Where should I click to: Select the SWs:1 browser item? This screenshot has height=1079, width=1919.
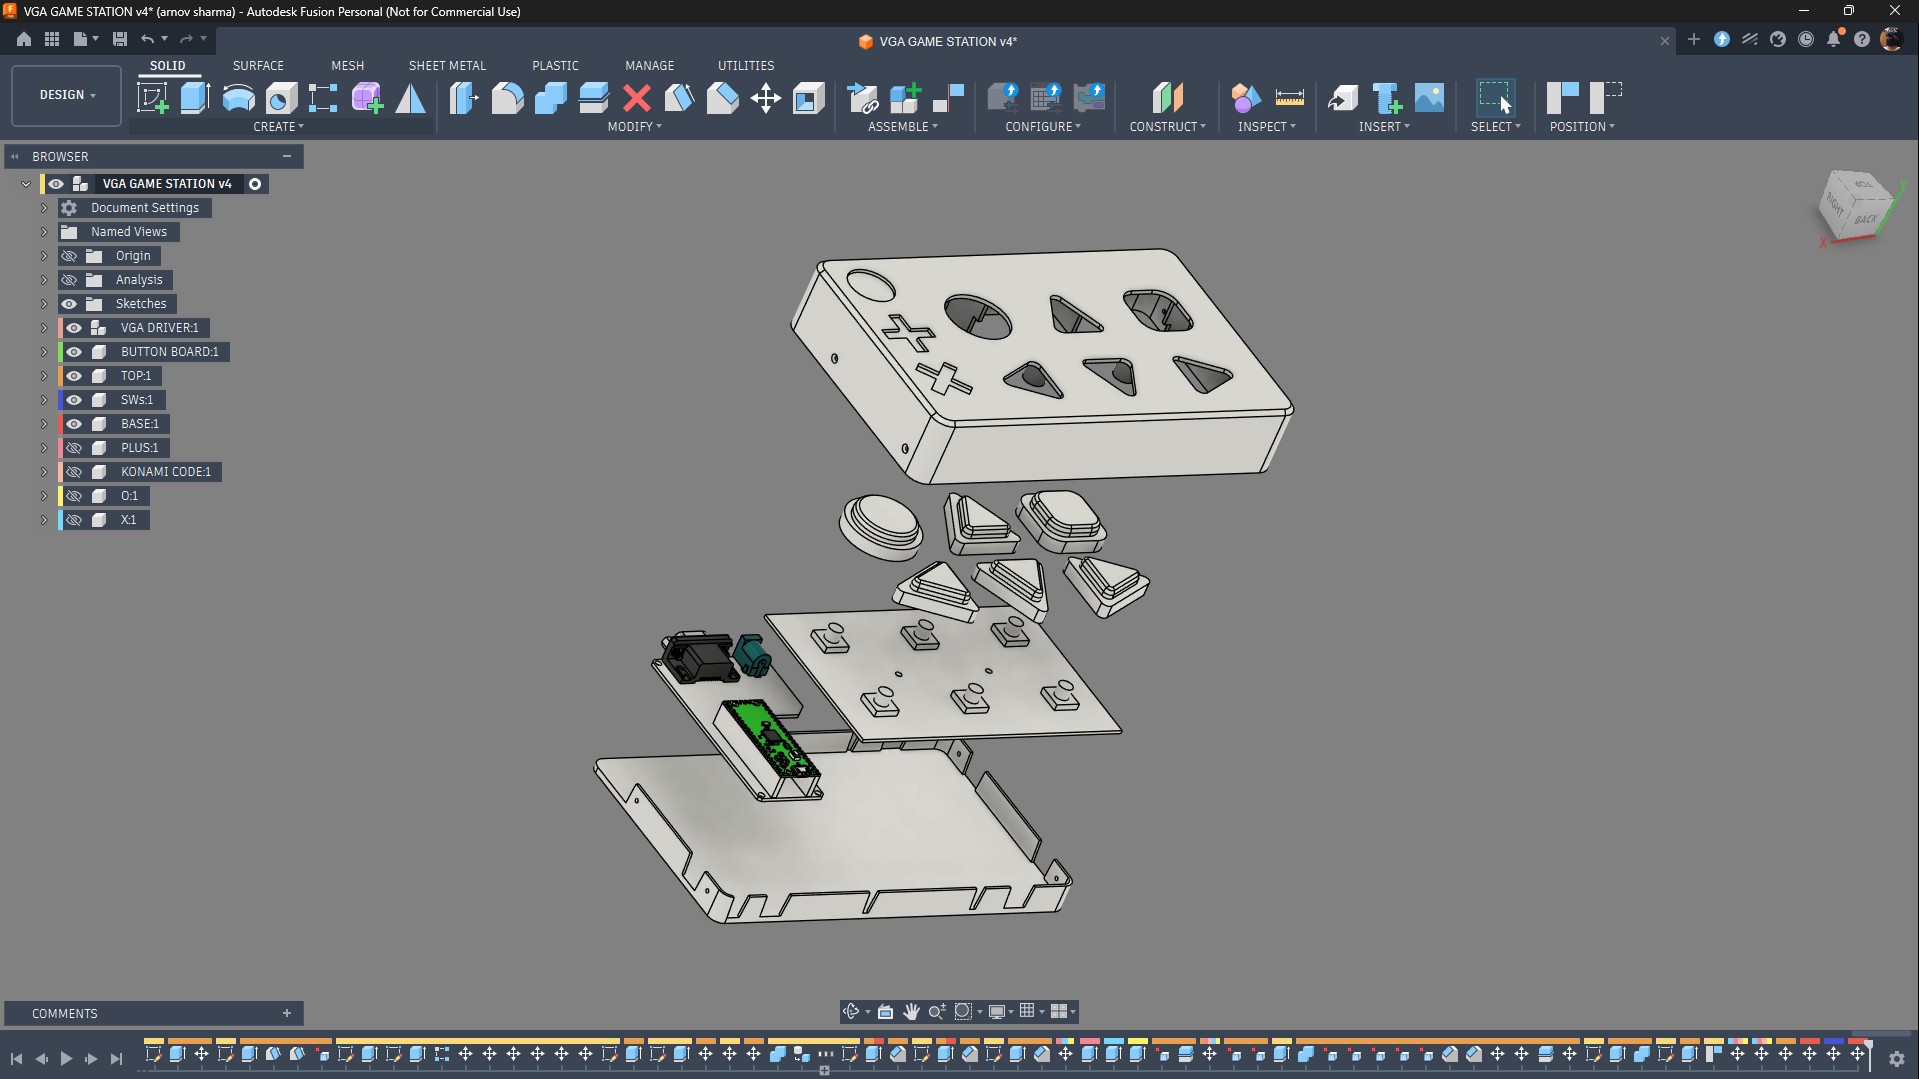tap(137, 400)
